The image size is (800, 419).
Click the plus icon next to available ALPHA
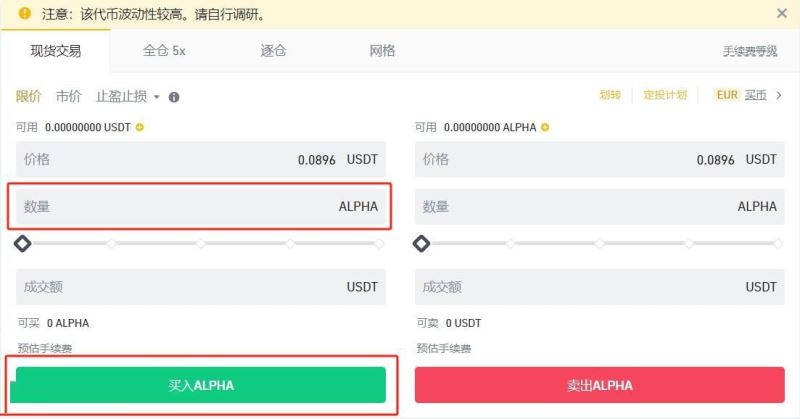(x=545, y=127)
